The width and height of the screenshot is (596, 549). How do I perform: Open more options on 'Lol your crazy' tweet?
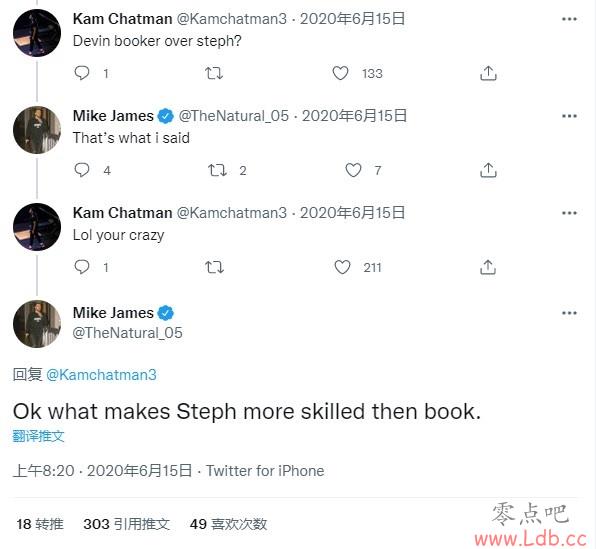[569, 213]
